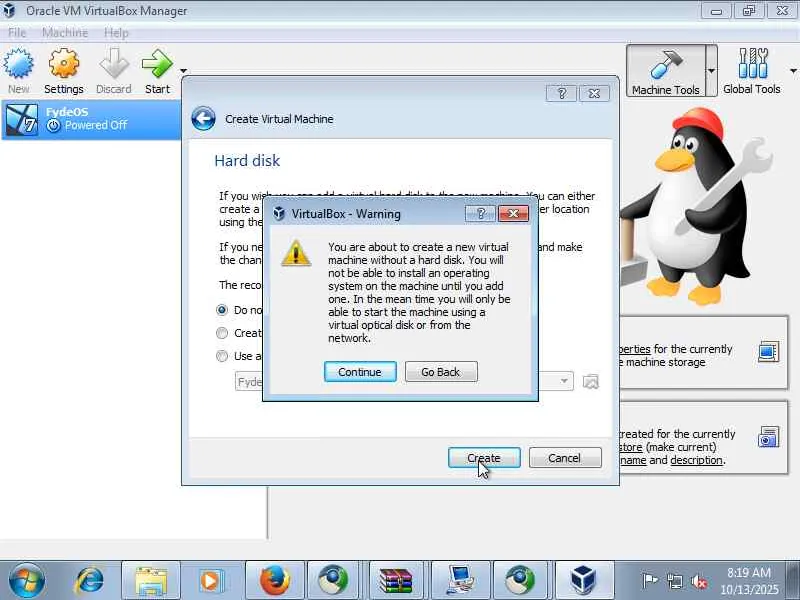Expand the Start button dropdown arrow
The height and width of the screenshot is (600, 800).
pyautogui.click(x=183, y=71)
